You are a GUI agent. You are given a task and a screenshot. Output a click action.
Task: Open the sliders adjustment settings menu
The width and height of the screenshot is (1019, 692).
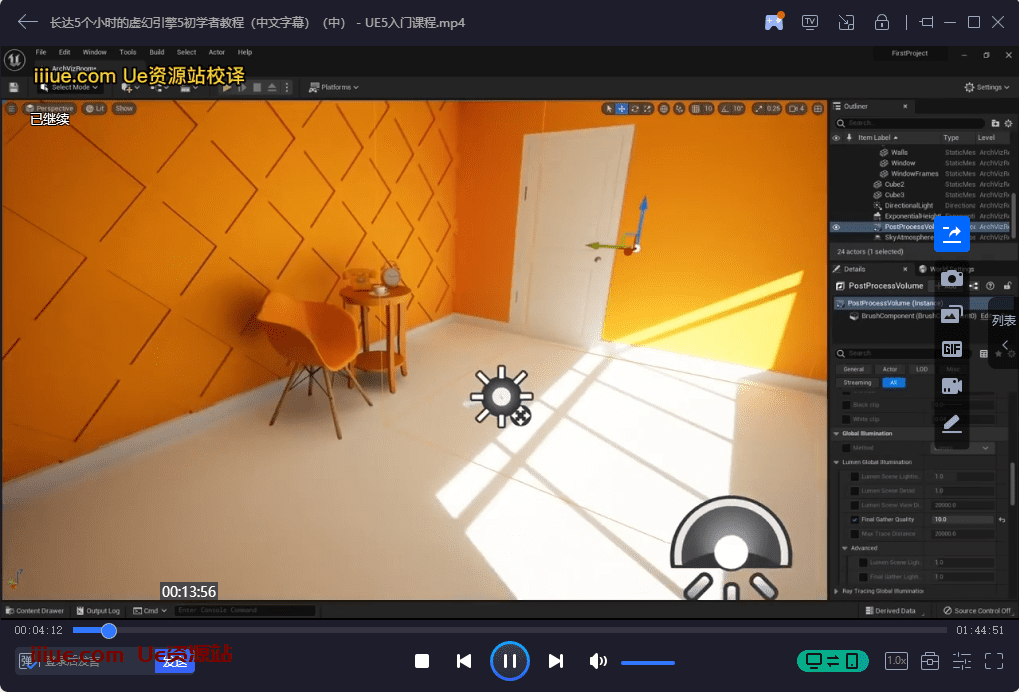point(962,661)
